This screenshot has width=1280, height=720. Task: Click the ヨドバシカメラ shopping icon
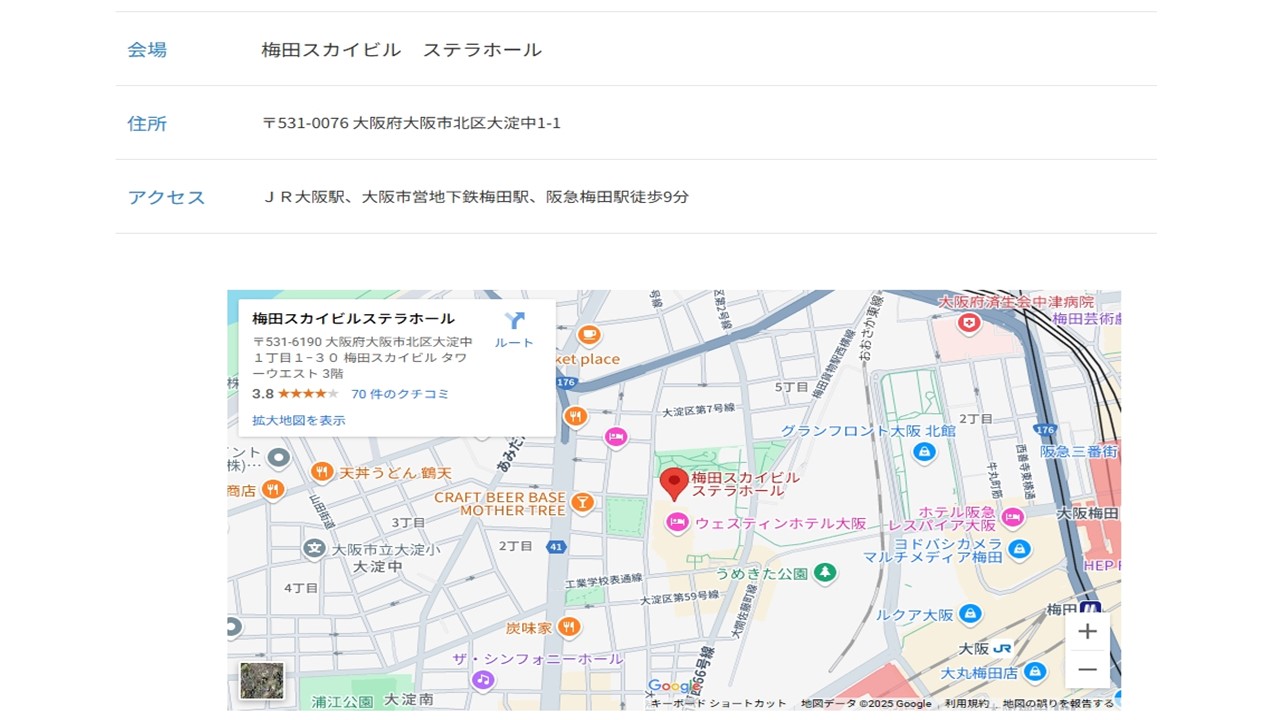click(1019, 549)
